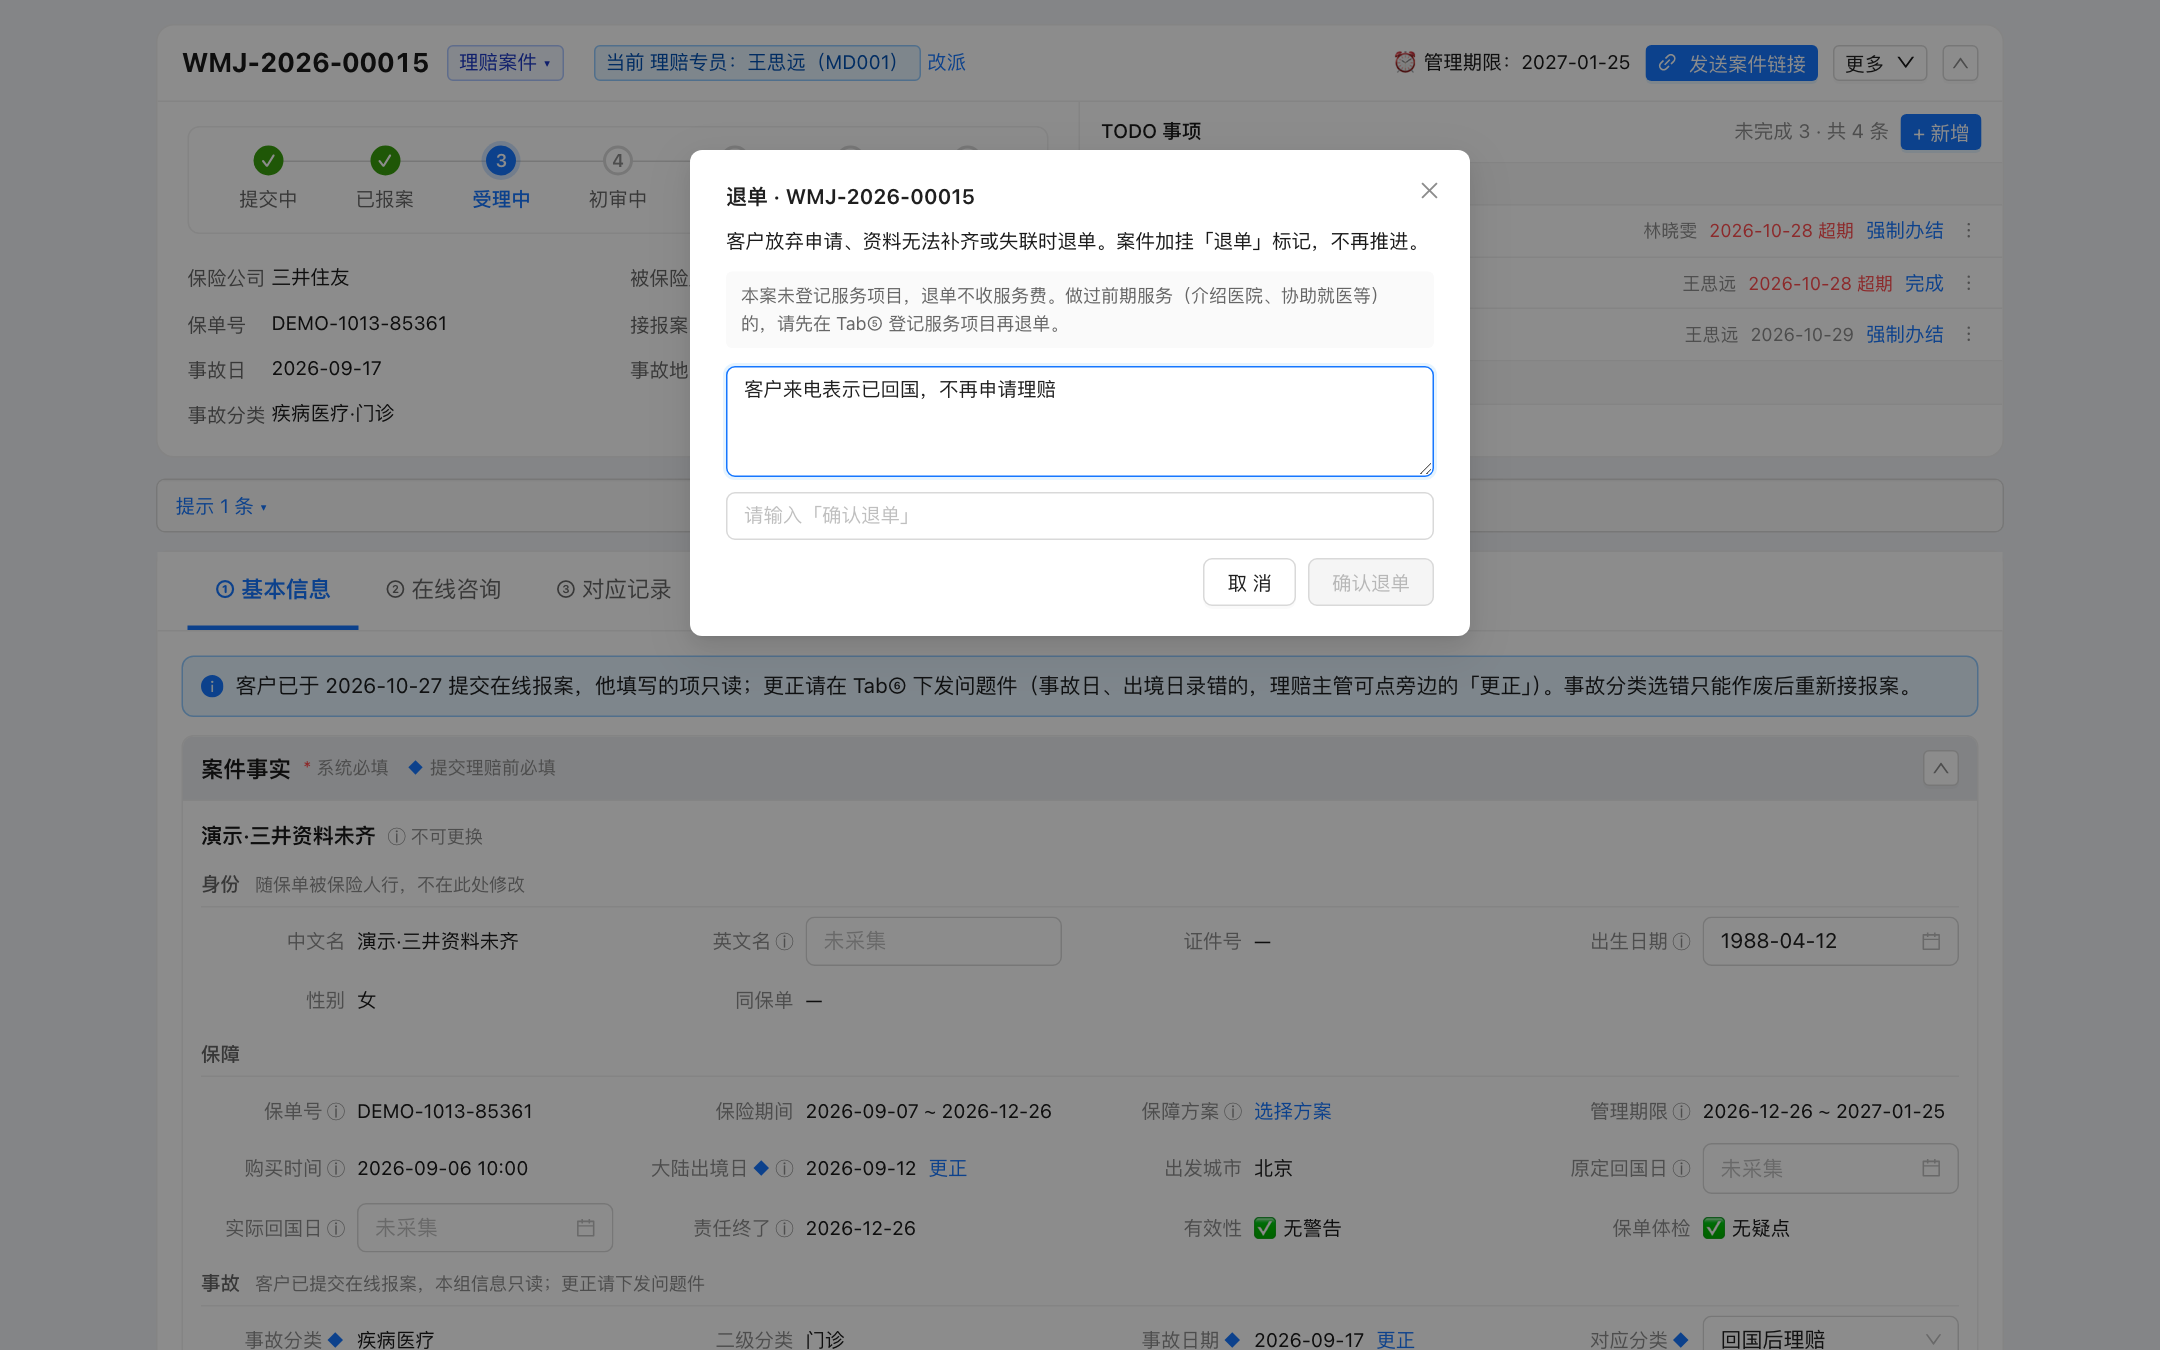Click step 3 受理中 circle

click(501, 160)
